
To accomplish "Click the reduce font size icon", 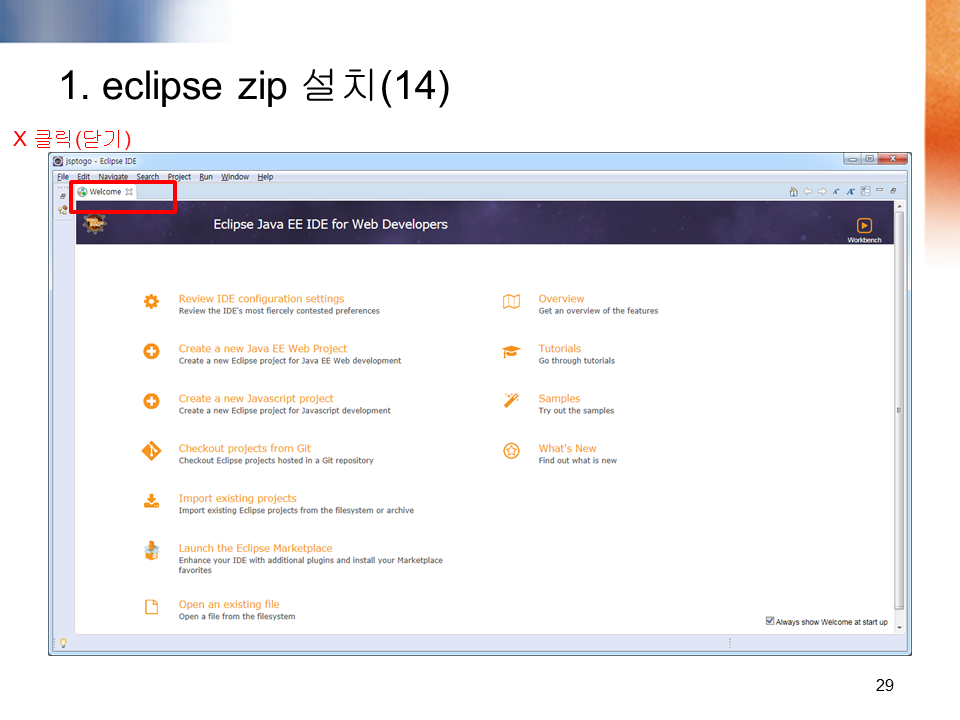I will tap(836, 192).
